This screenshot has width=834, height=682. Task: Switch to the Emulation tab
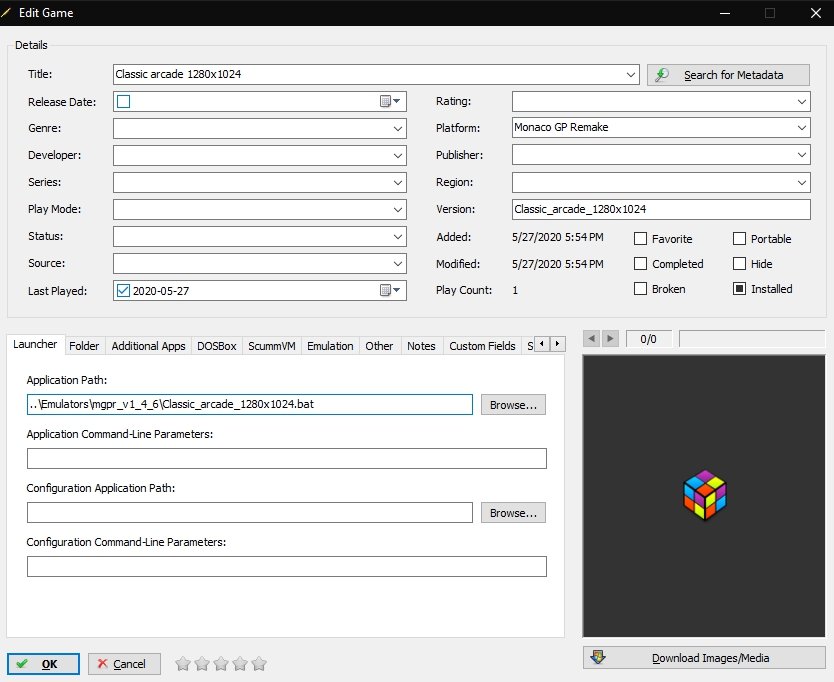point(330,346)
